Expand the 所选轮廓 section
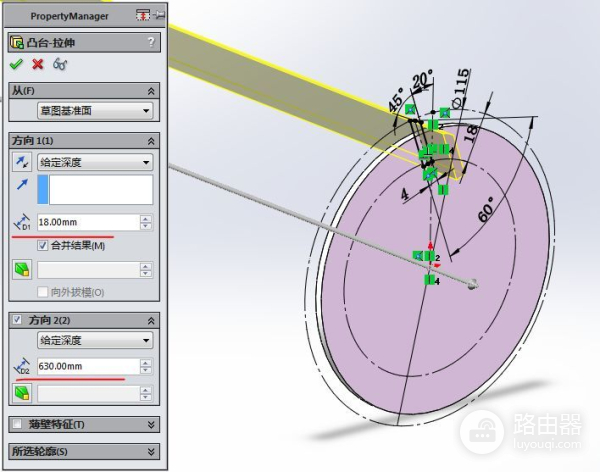The width and height of the screenshot is (600, 472). pyautogui.click(x=151, y=450)
